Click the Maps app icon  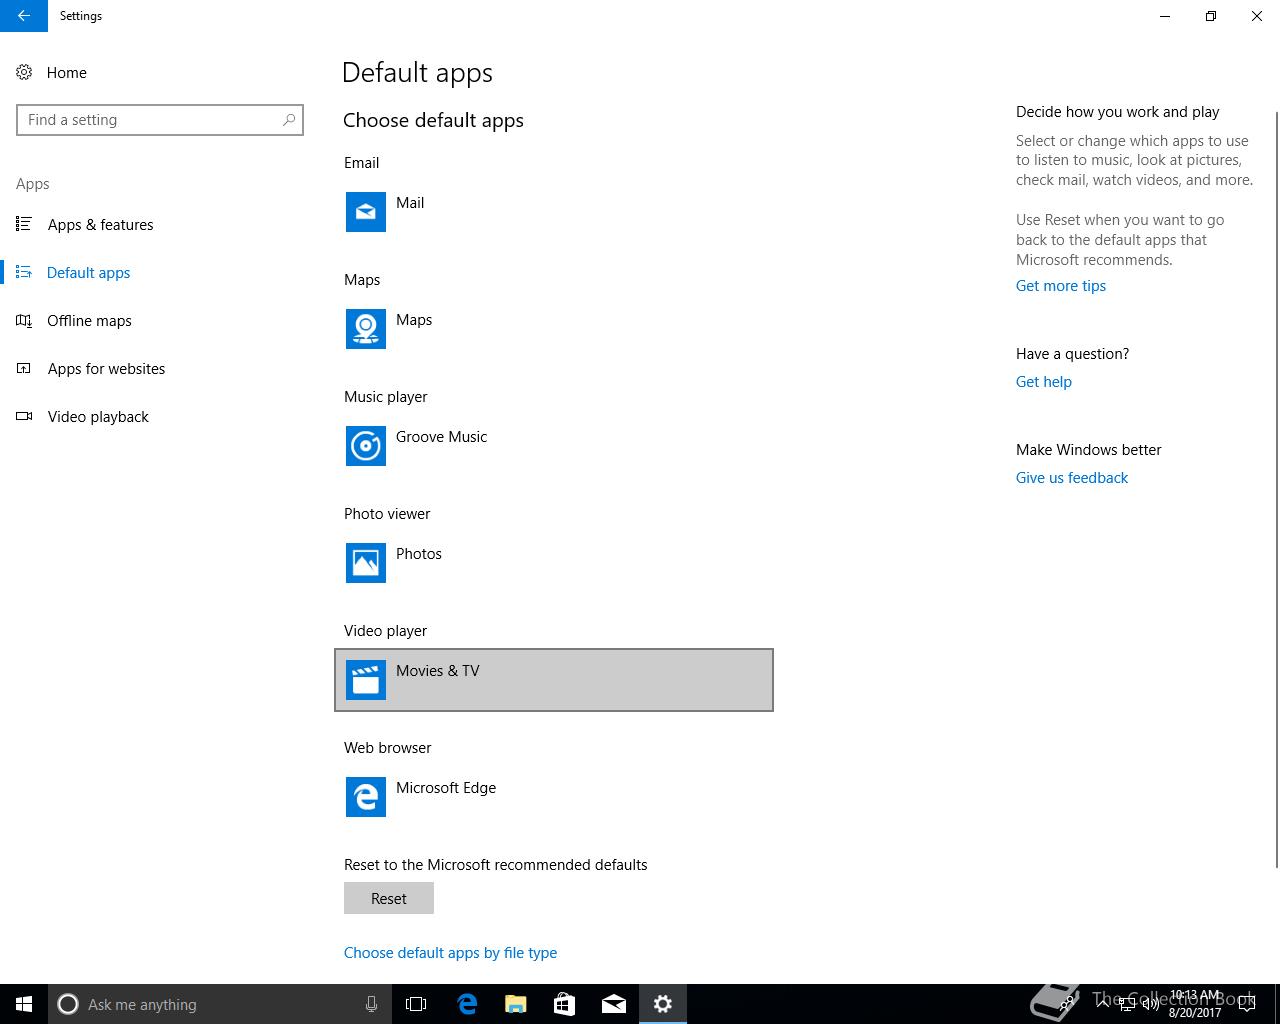(366, 329)
